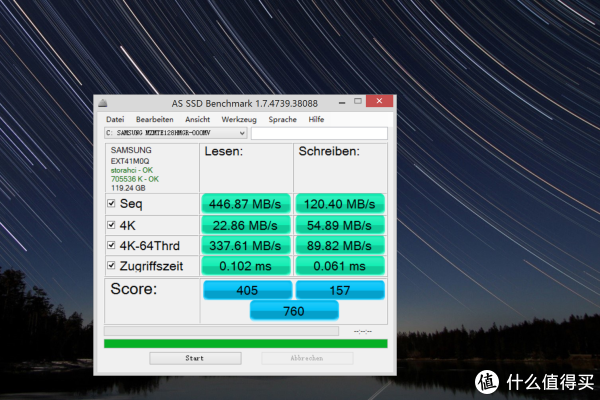
Task: Click 4K-64Thrd read result 337.61 MB/s
Action: (245, 245)
